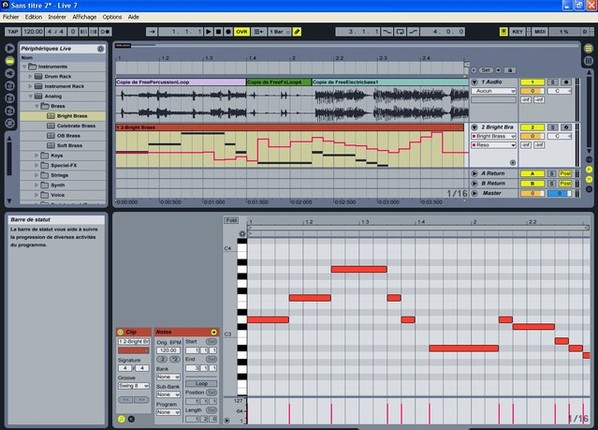
Task: Click the clip color swatch
Action: tap(133, 350)
